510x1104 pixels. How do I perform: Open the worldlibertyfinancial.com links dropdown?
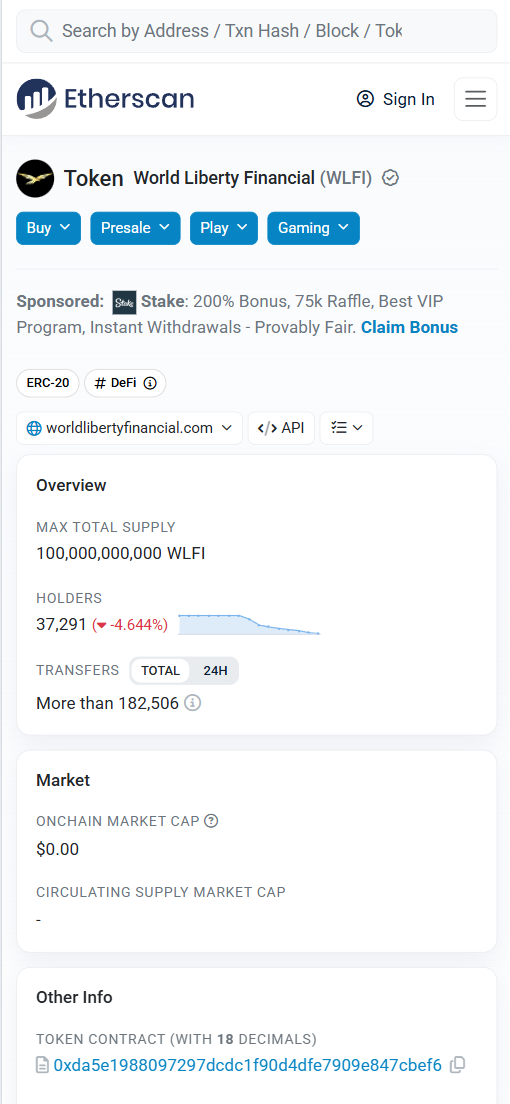(130, 428)
